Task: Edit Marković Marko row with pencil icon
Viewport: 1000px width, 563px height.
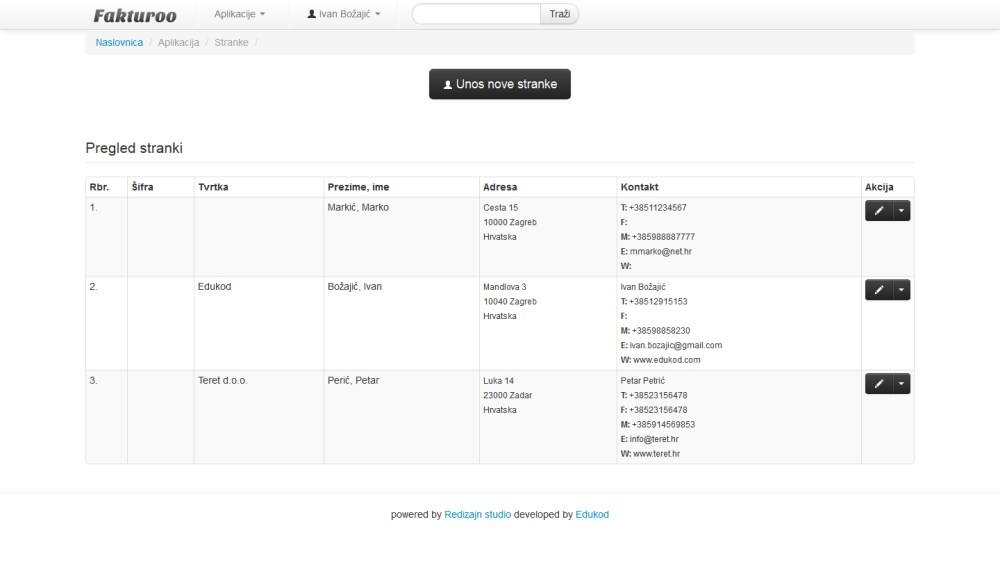Action: coord(879,211)
